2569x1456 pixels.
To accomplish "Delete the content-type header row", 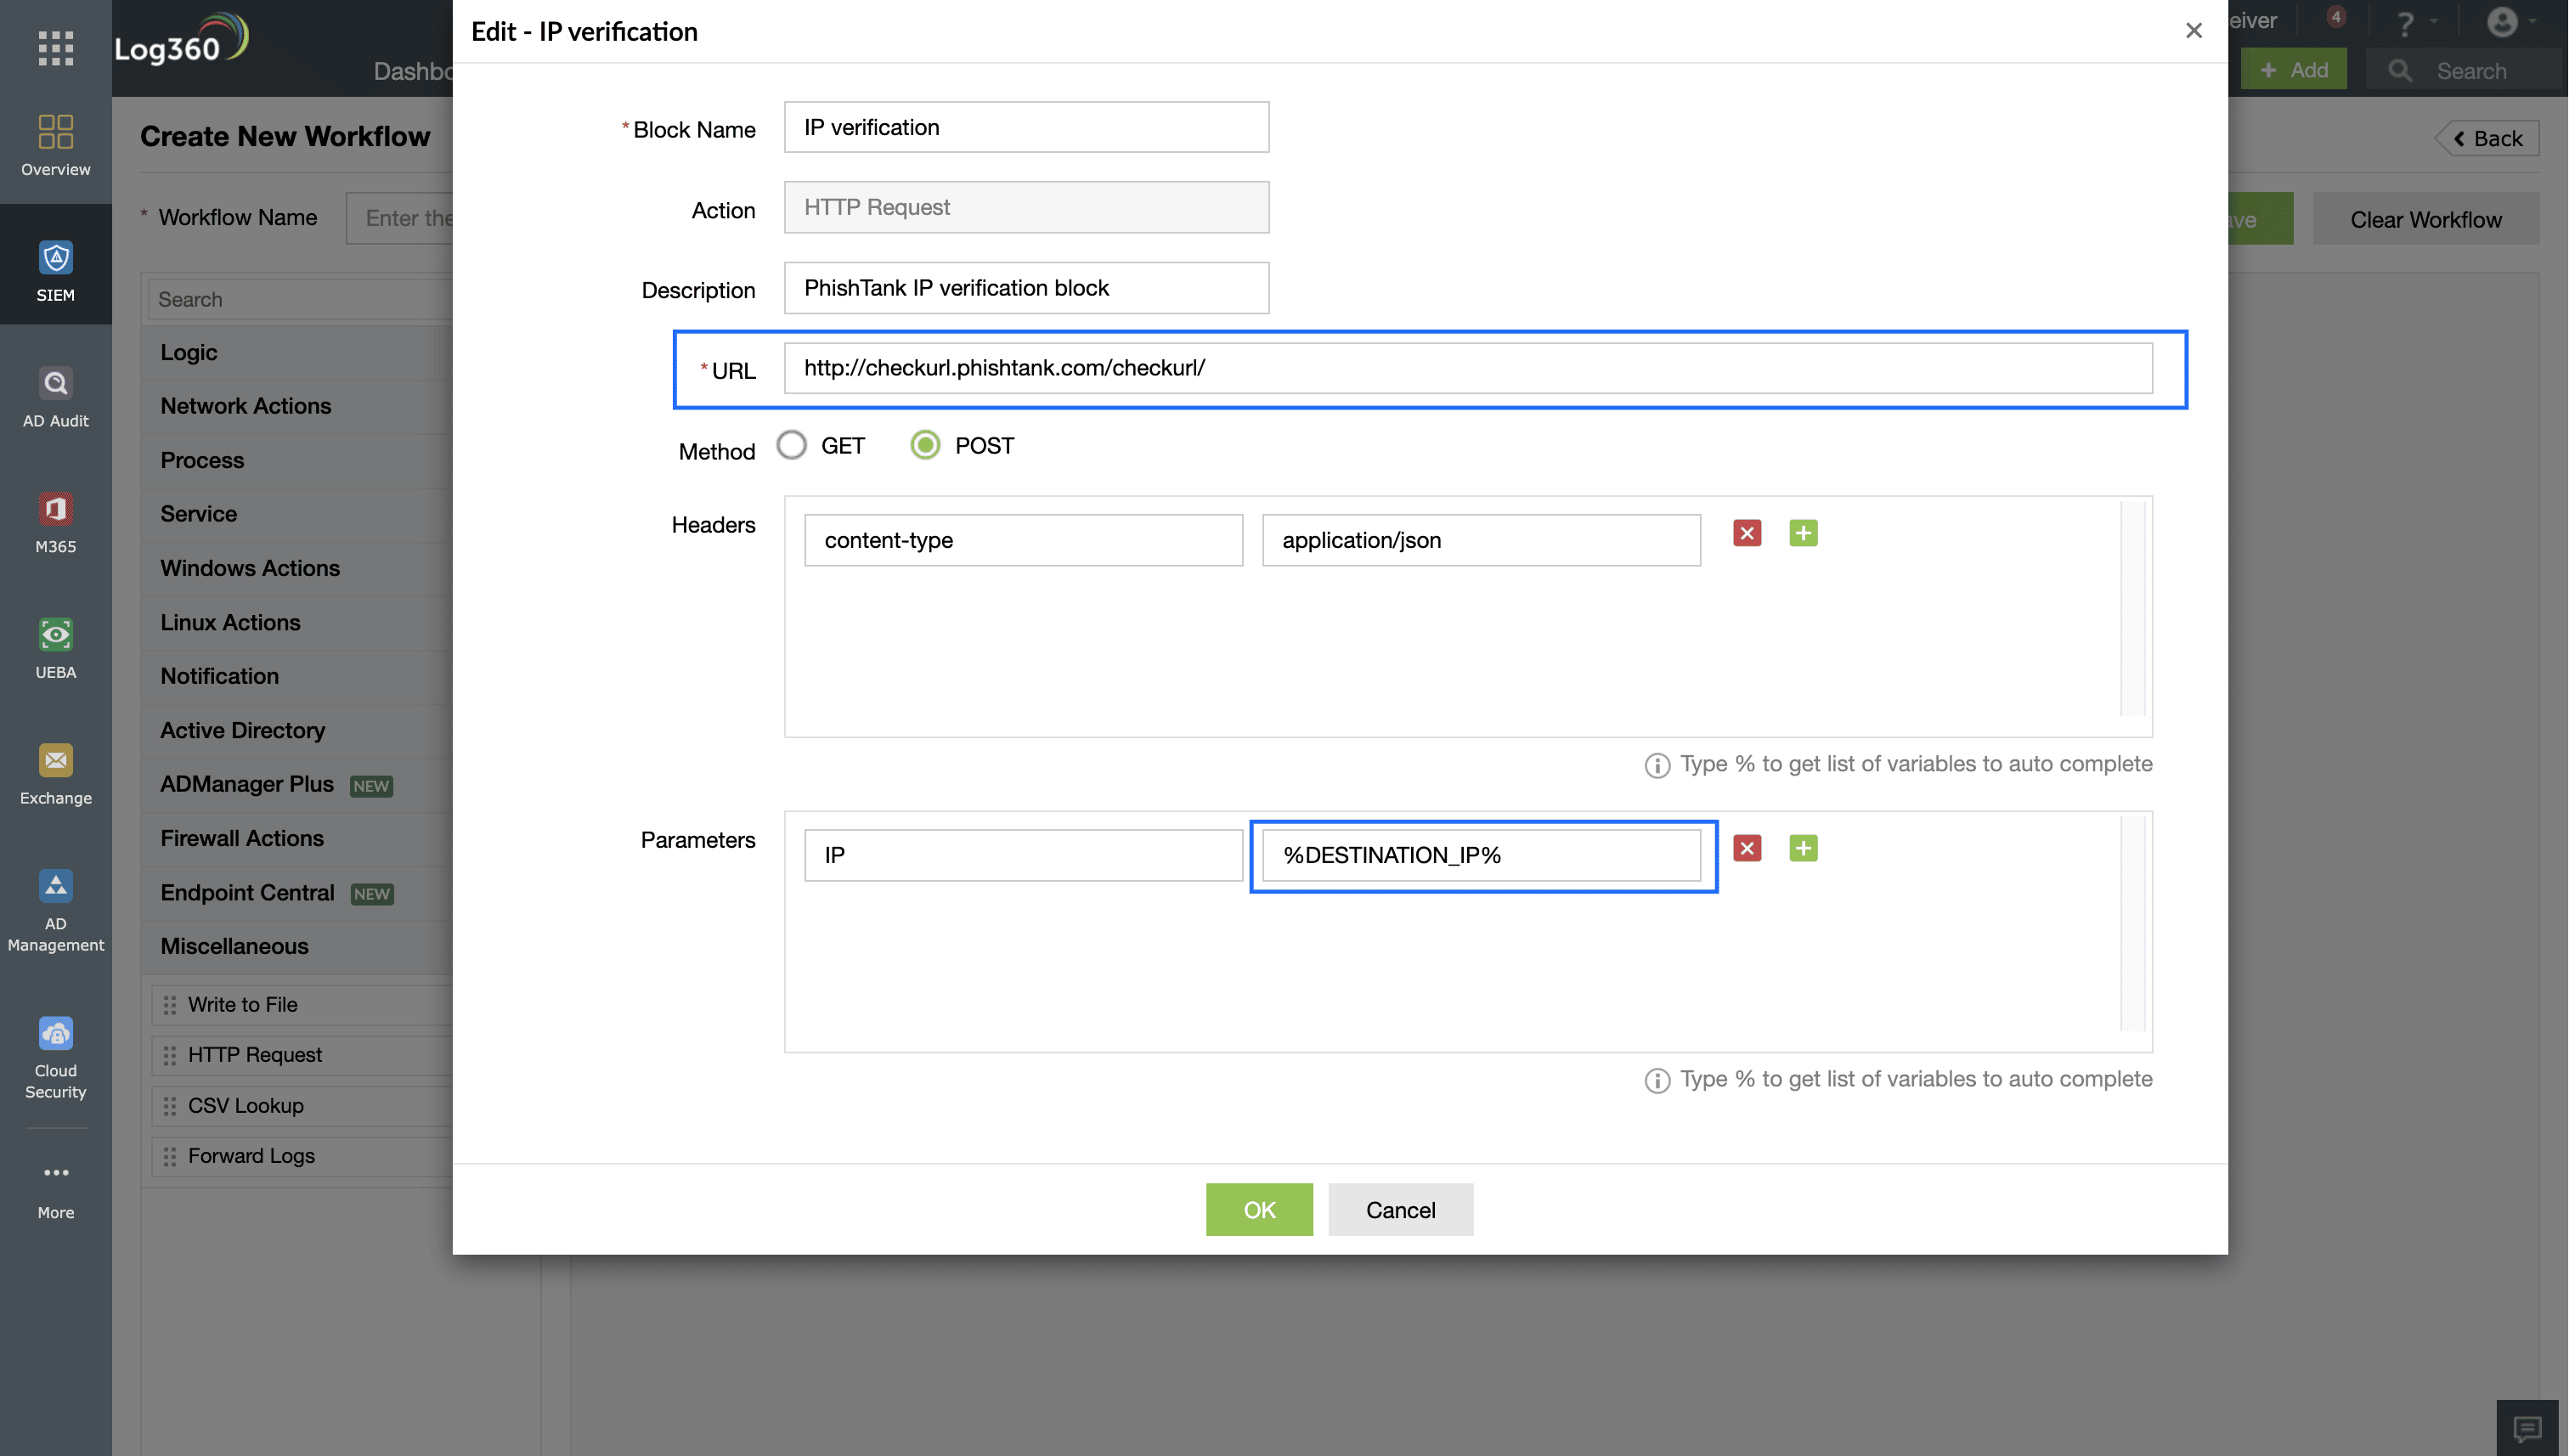I will pyautogui.click(x=1746, y=533).
